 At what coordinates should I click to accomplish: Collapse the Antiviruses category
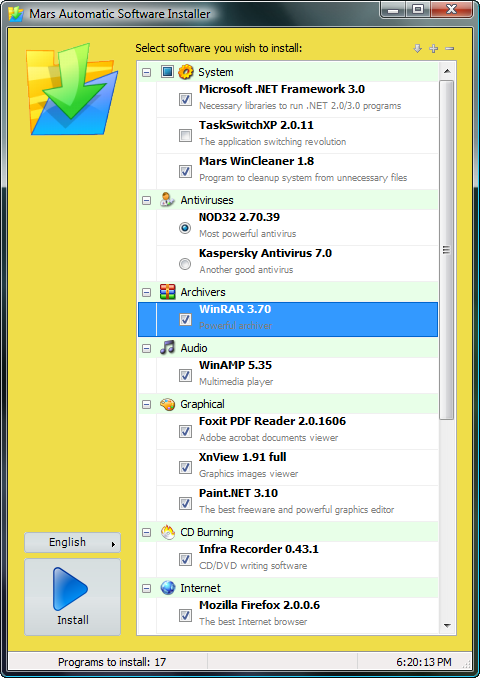point(147,201)
